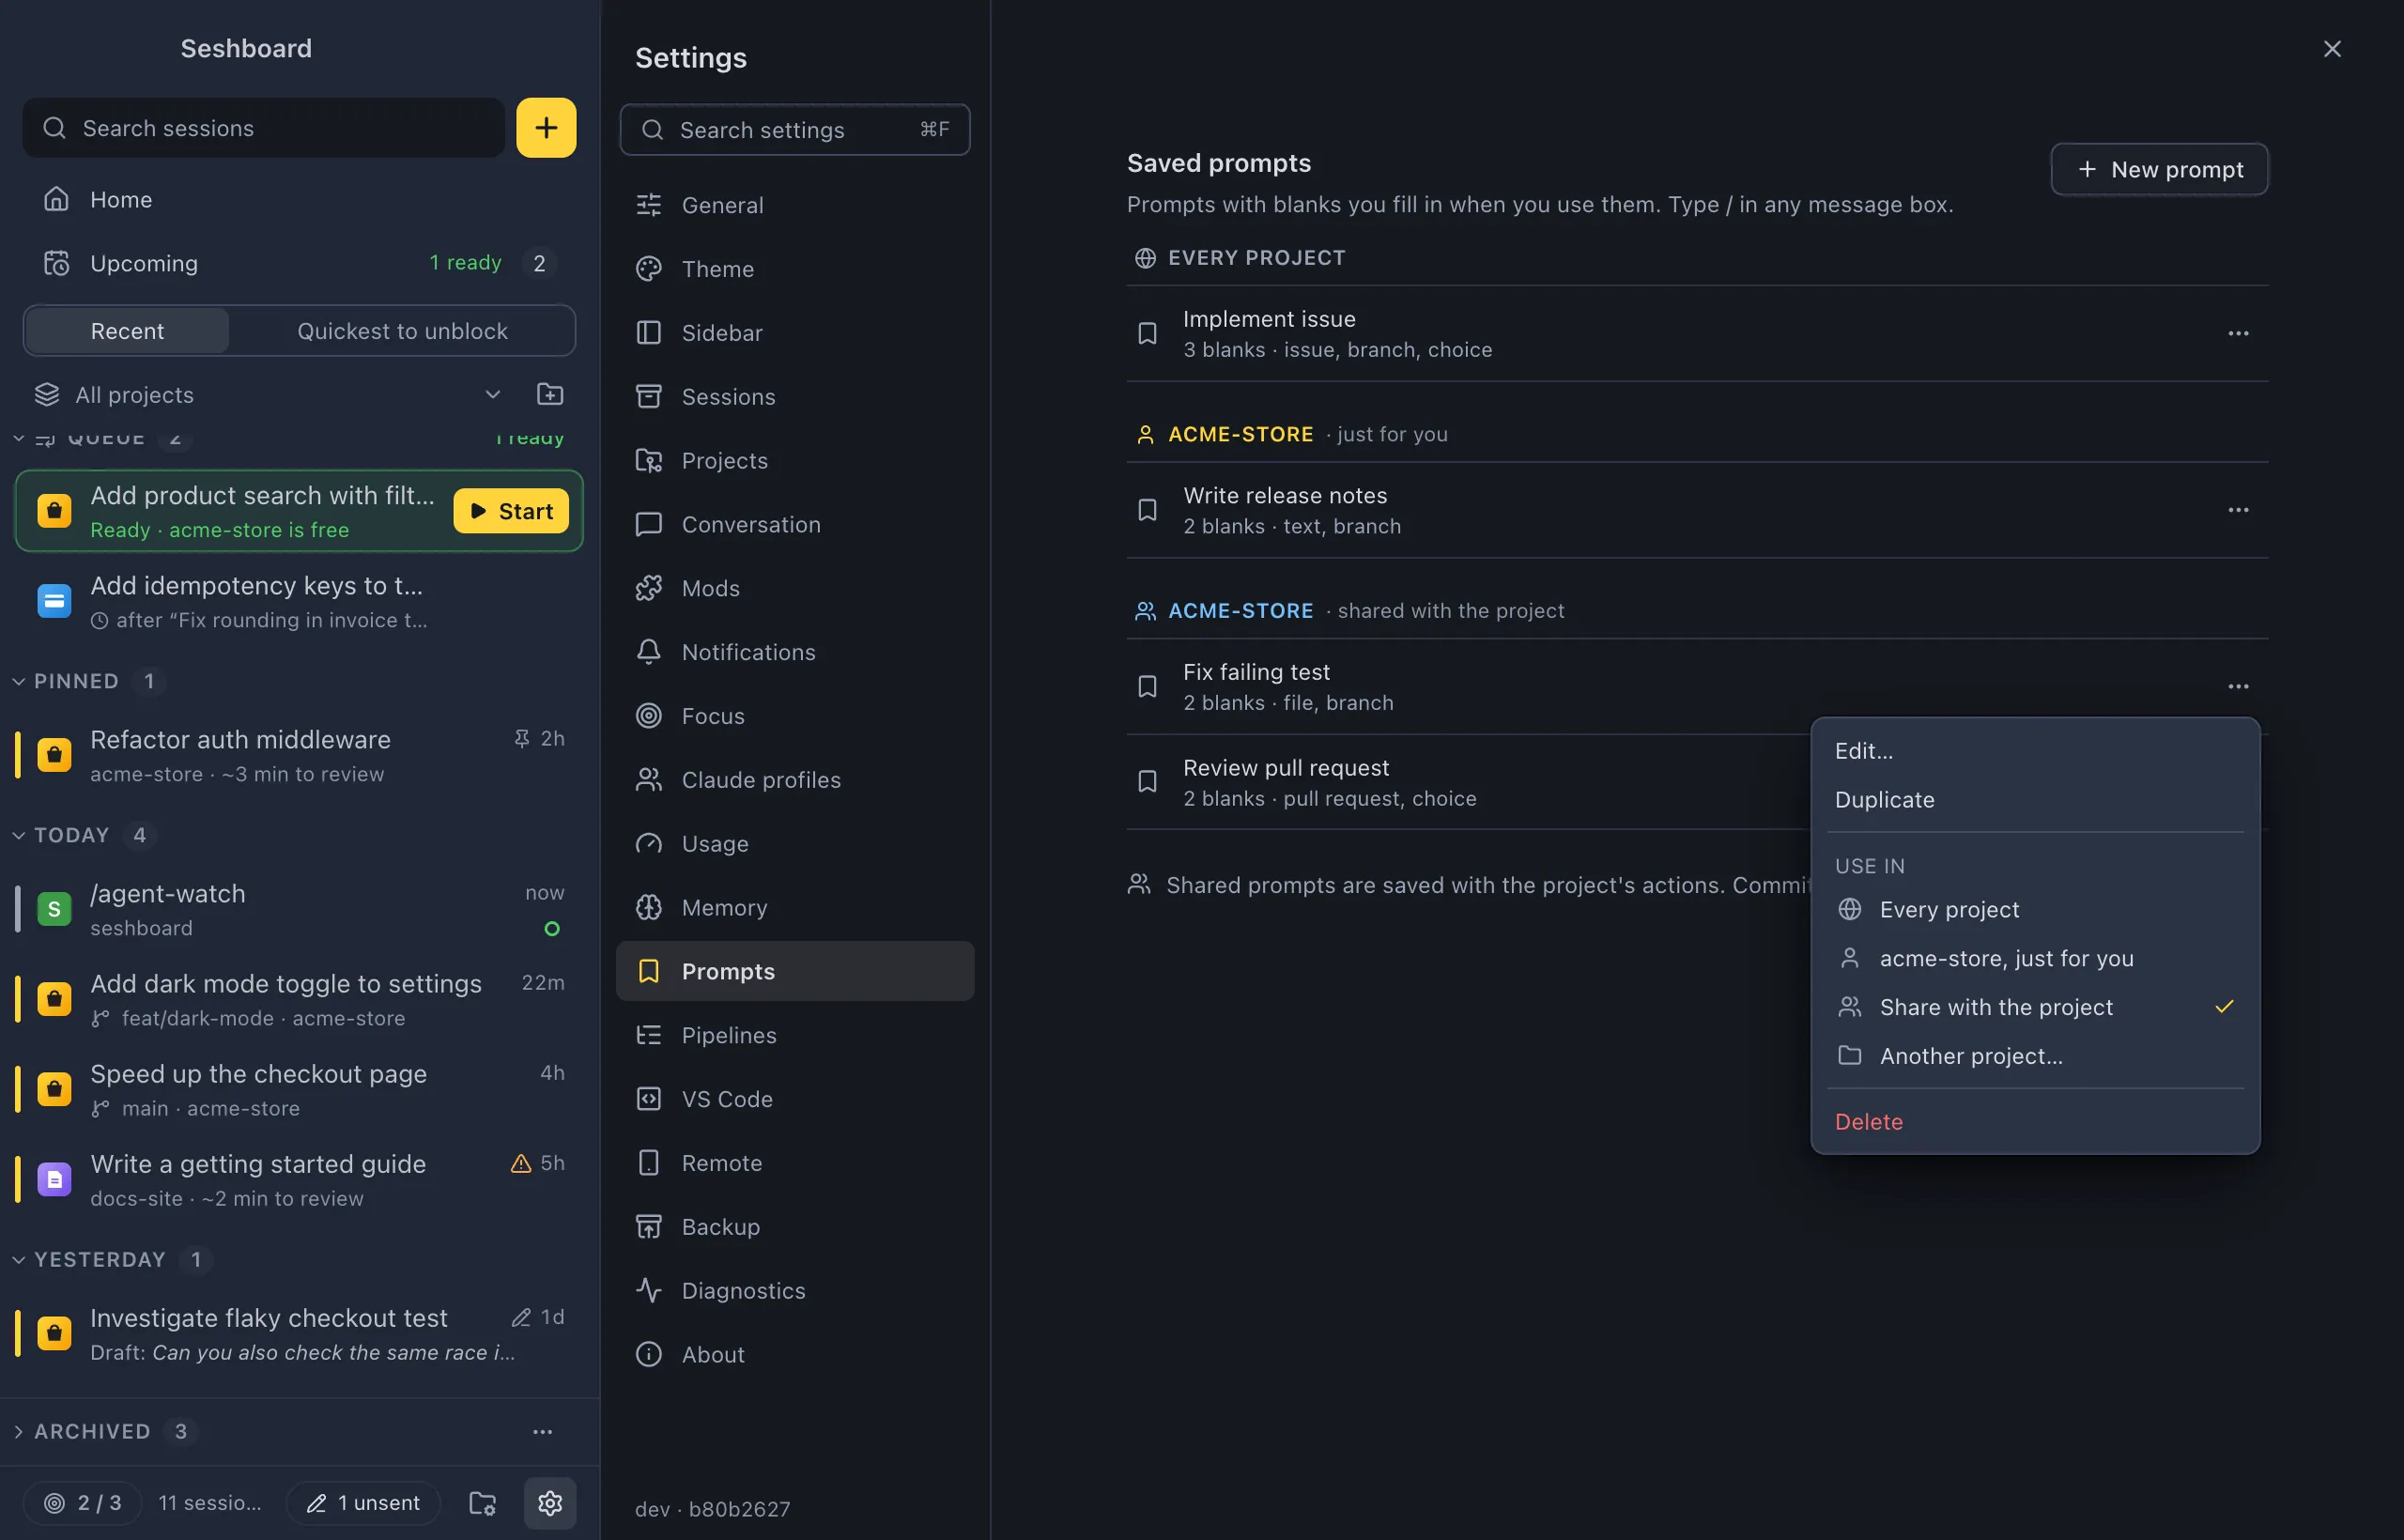The width and height of the screenshot is (2404, 1540).
Task: Click the Archived section ellipsis menu
Action: pyautogui.click(x=543, y=1431)
